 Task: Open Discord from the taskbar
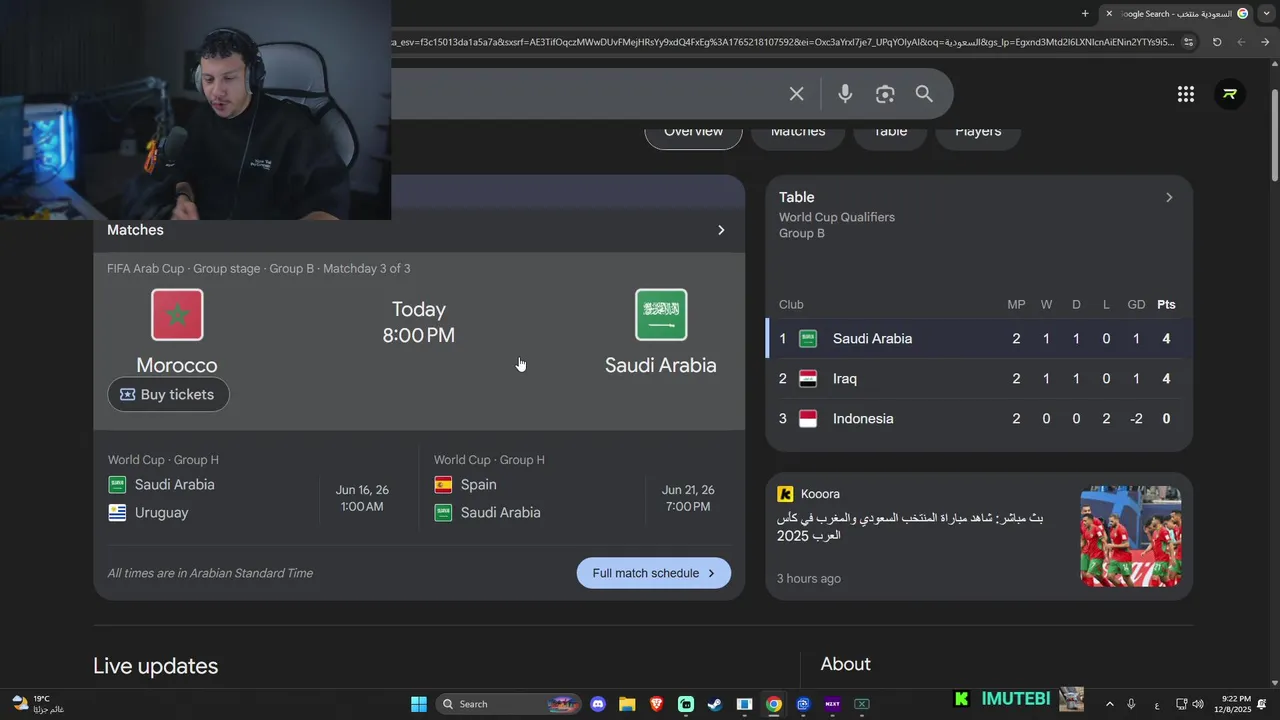coord(598,704)
